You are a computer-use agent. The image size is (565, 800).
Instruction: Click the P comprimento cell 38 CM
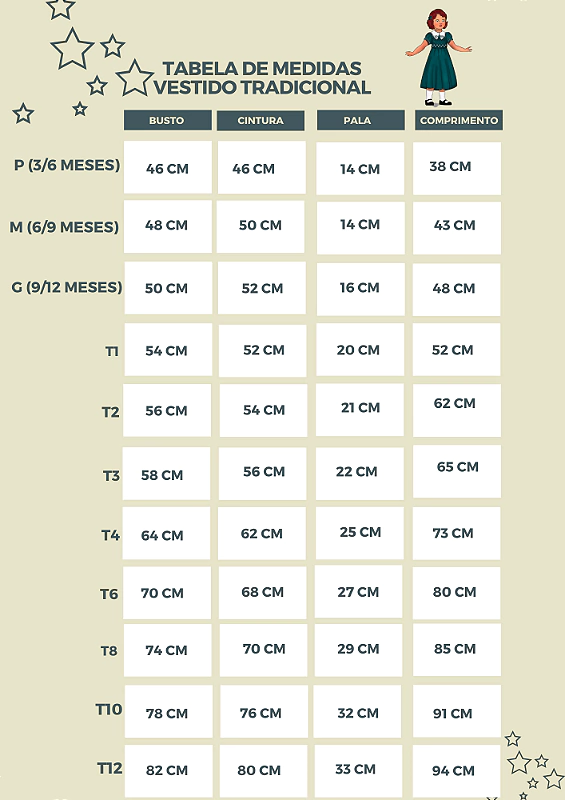[x=457, y=168]
